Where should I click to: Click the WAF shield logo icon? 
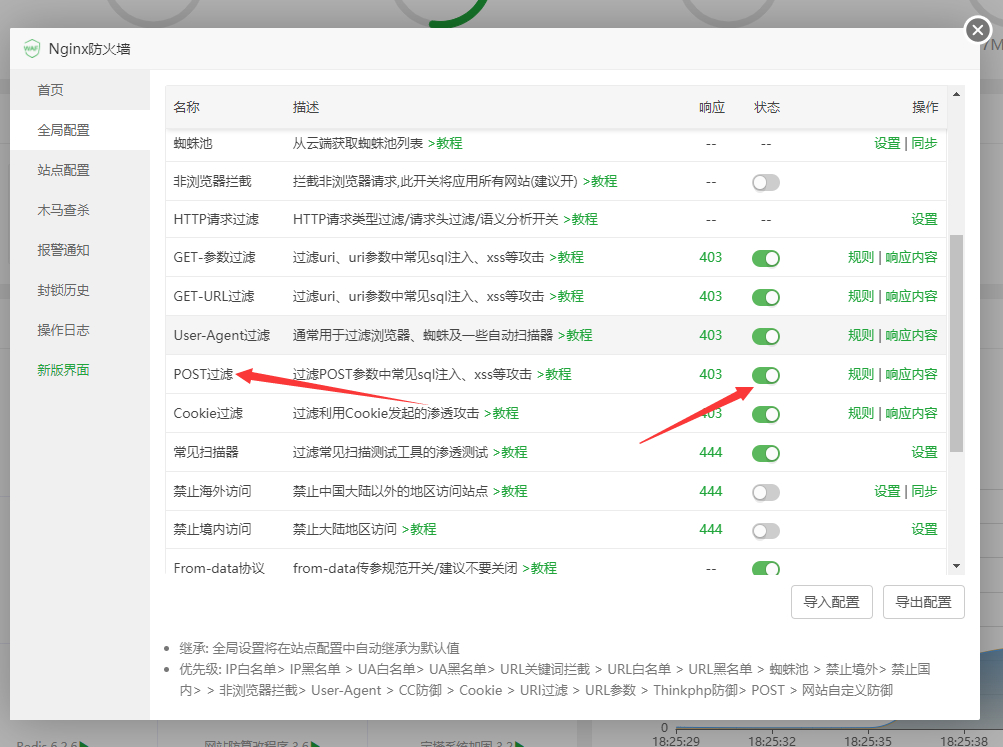[31, 48]
